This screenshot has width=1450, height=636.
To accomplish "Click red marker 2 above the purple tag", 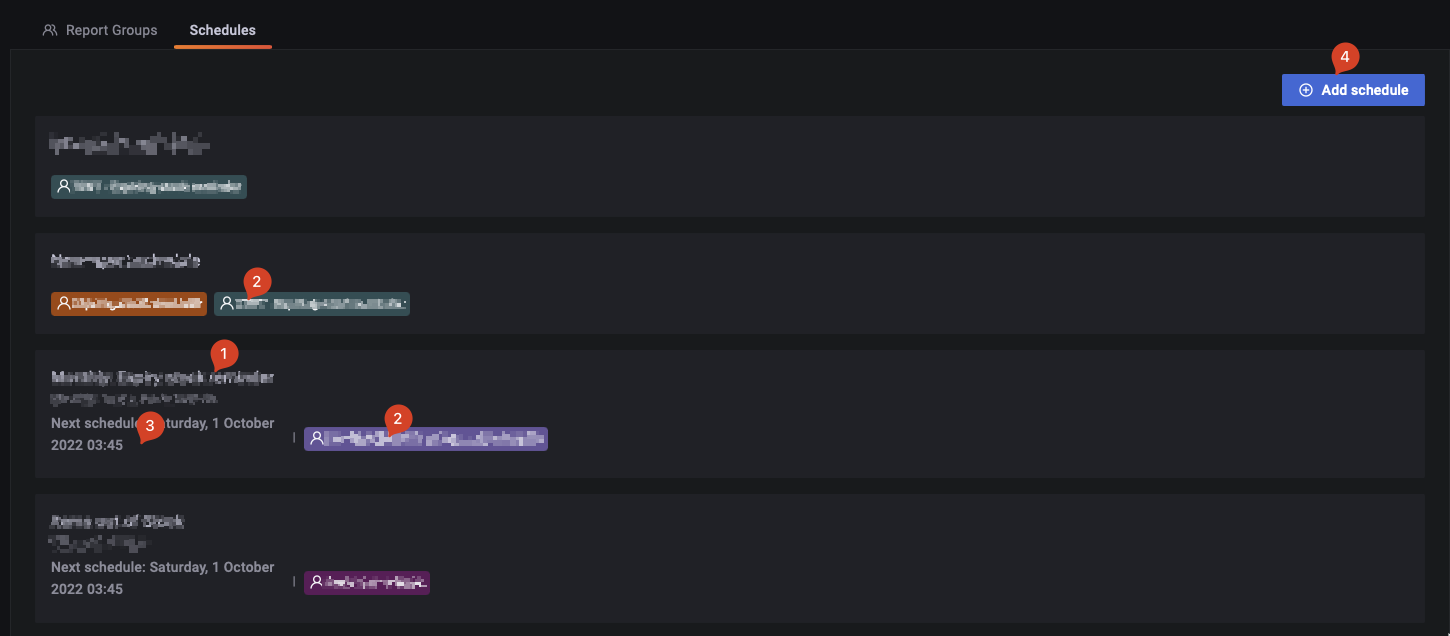I will (x=398, y=419).
